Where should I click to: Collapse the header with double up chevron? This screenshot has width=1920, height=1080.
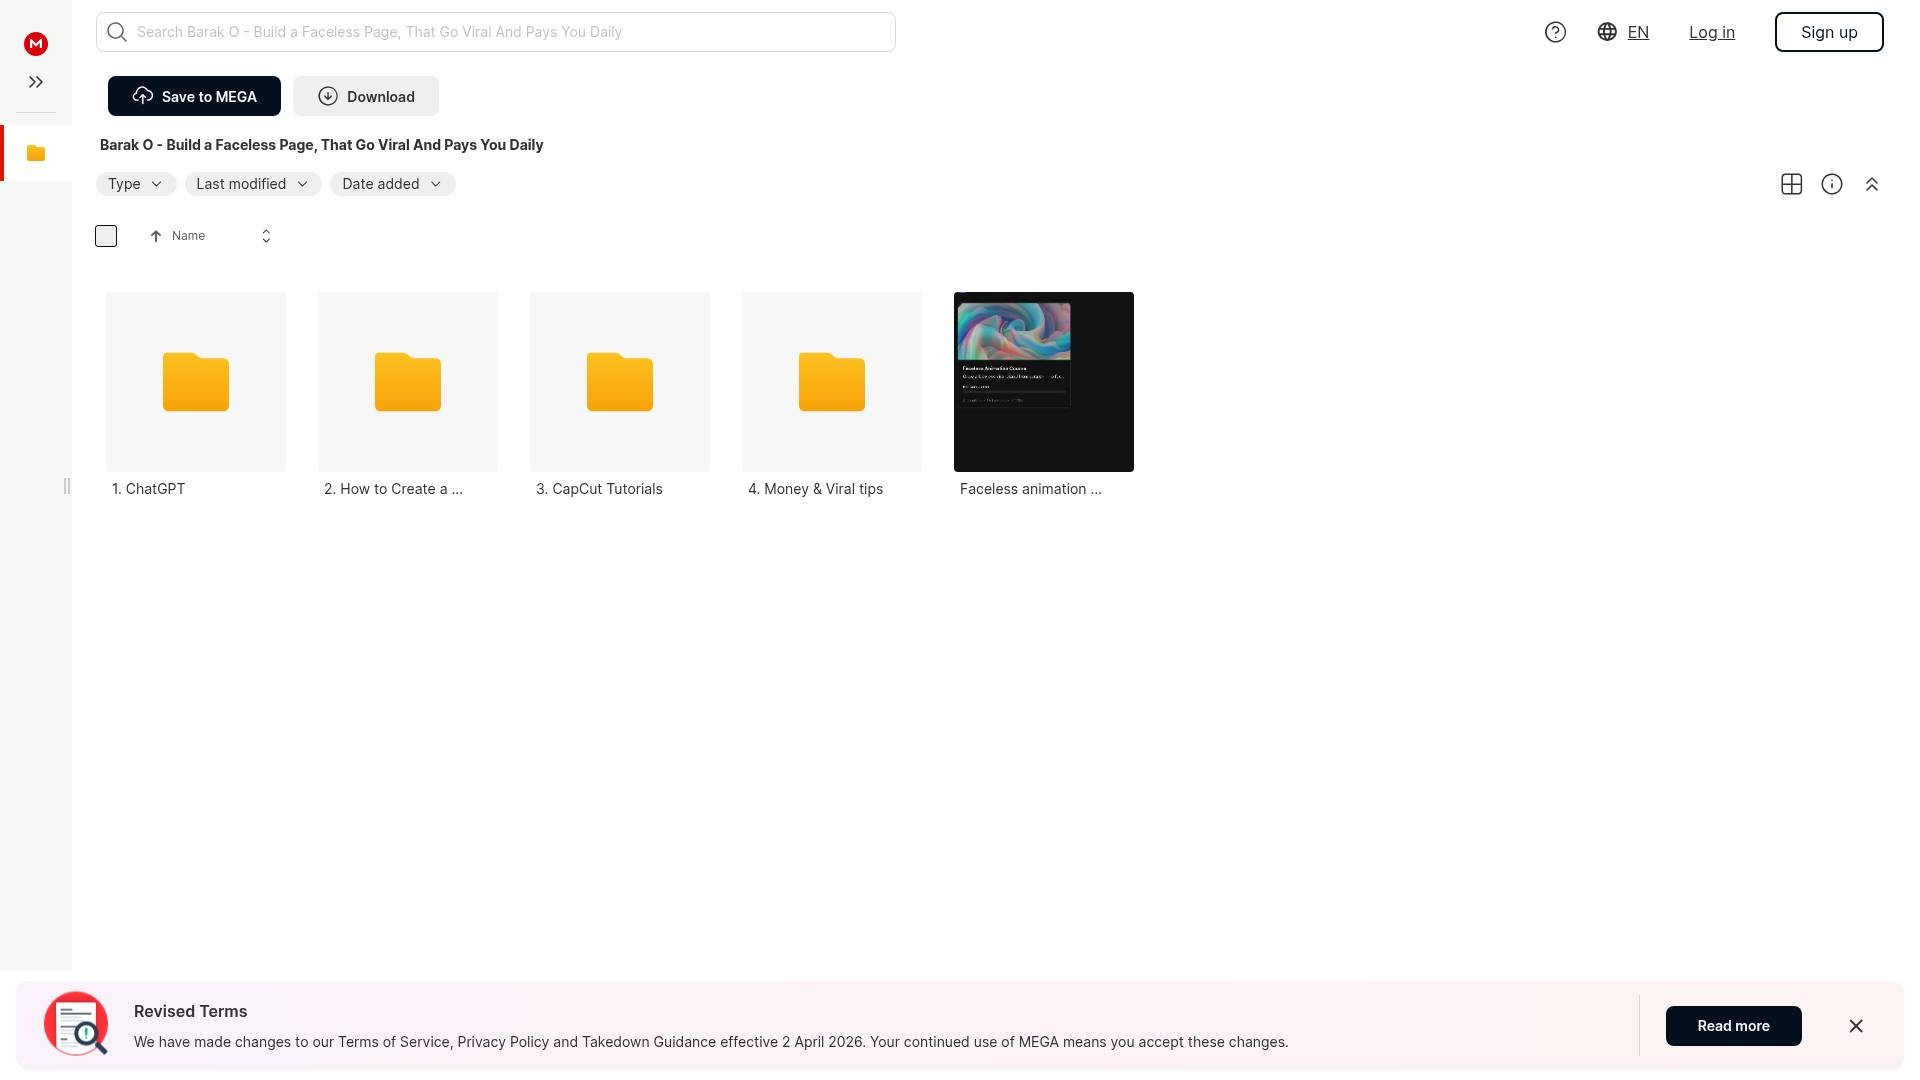pos(1871,184)
